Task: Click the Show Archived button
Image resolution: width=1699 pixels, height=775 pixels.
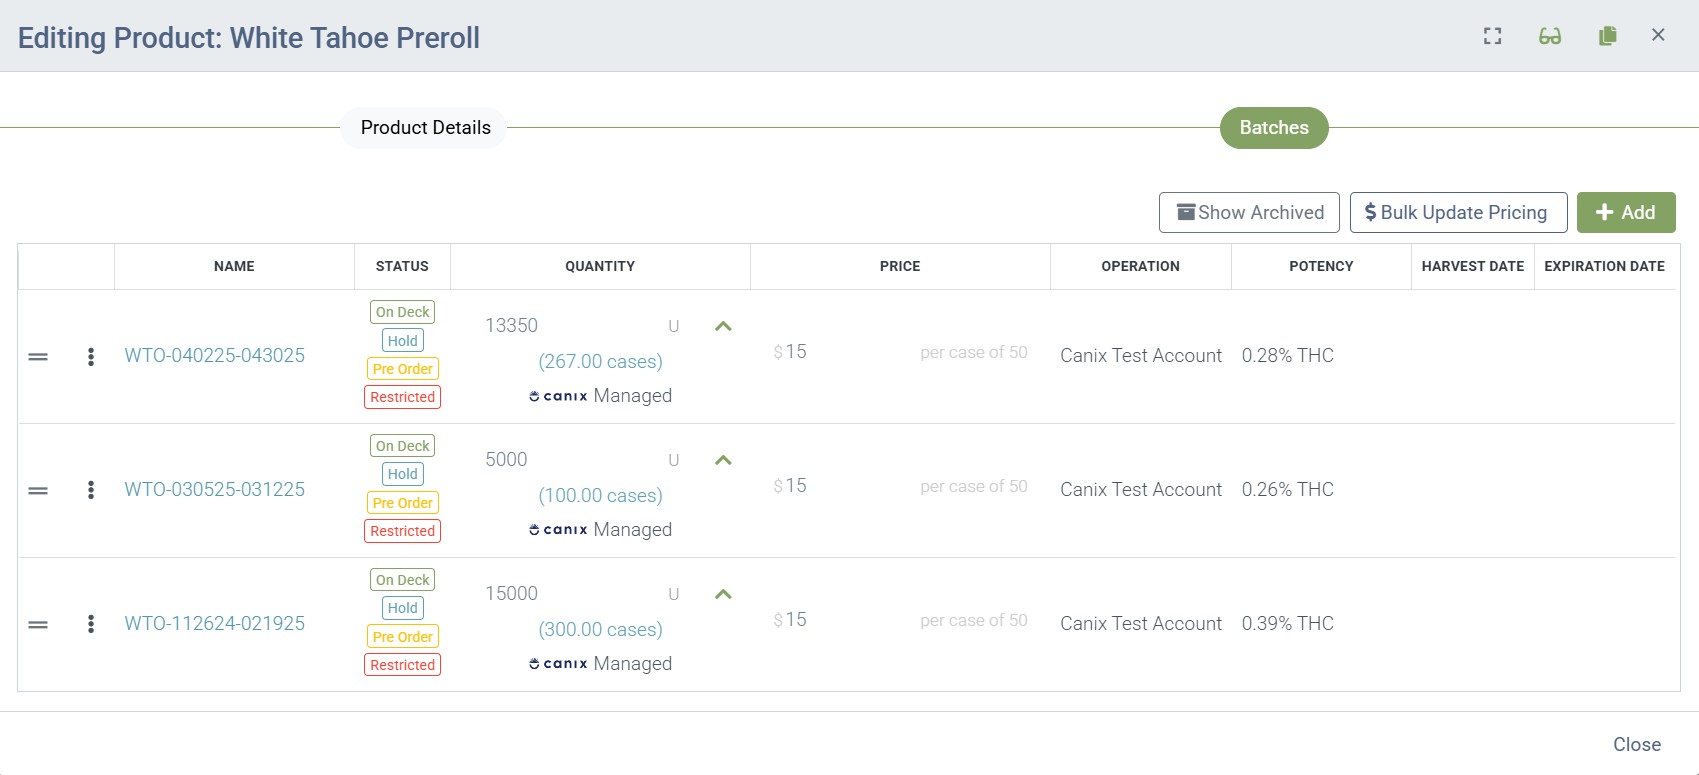Action: click(x=1248, y=213)
